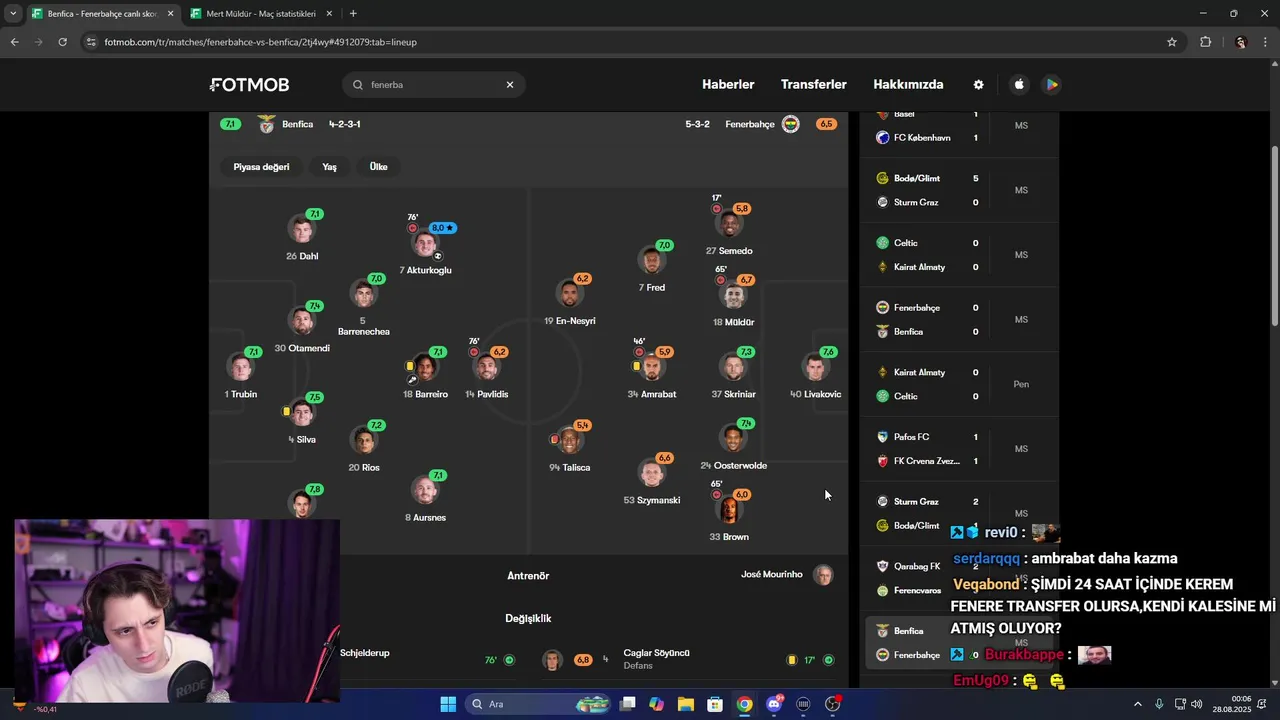
Task: Click the FotMob logo
Action: pyautogui.click(x=249, y=85)
